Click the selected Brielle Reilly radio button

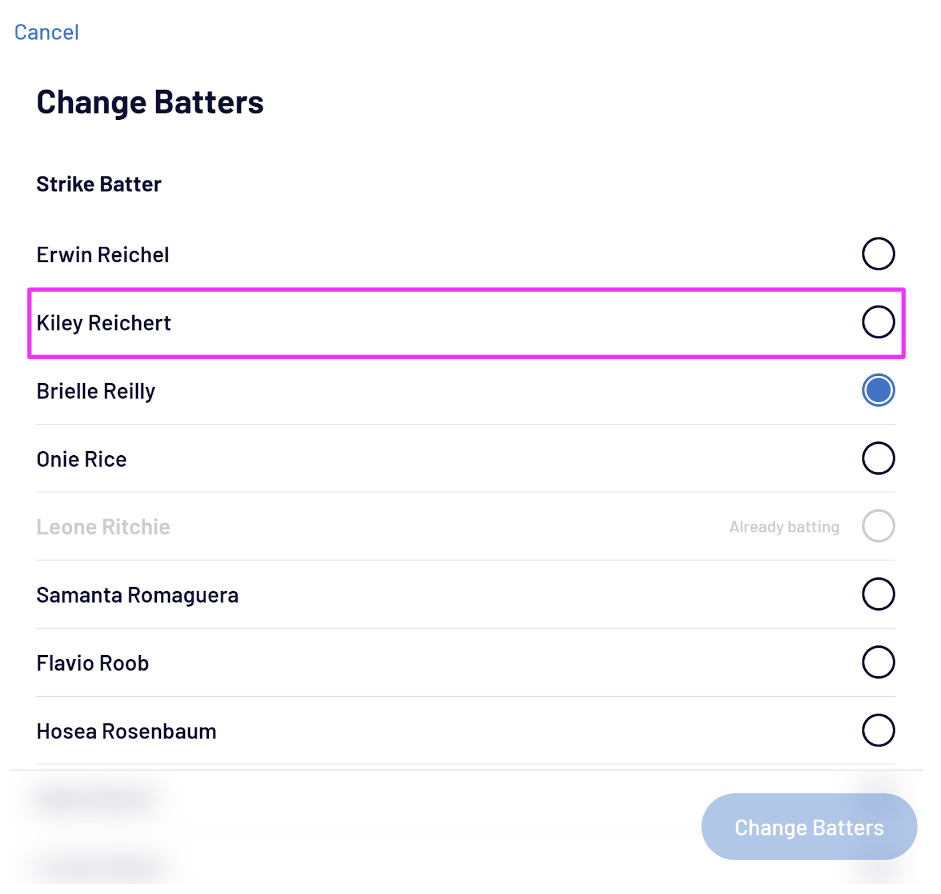click(878, 390)
